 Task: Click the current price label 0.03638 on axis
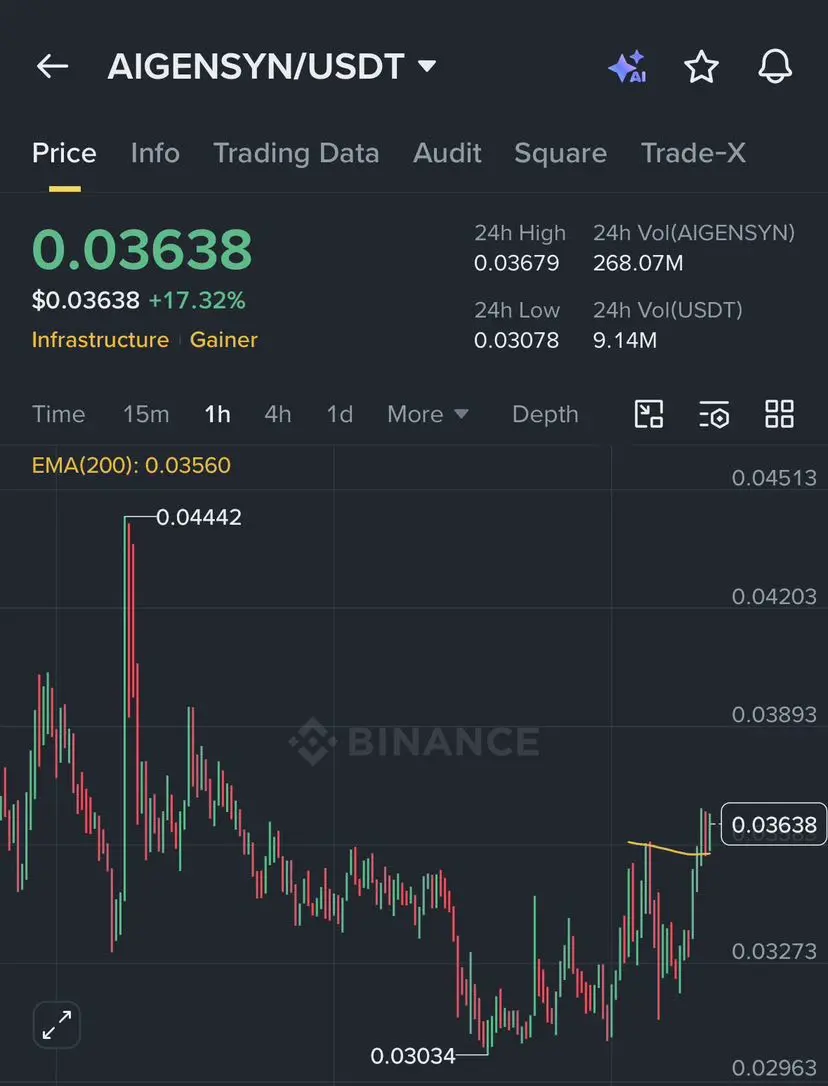point(774,824)
